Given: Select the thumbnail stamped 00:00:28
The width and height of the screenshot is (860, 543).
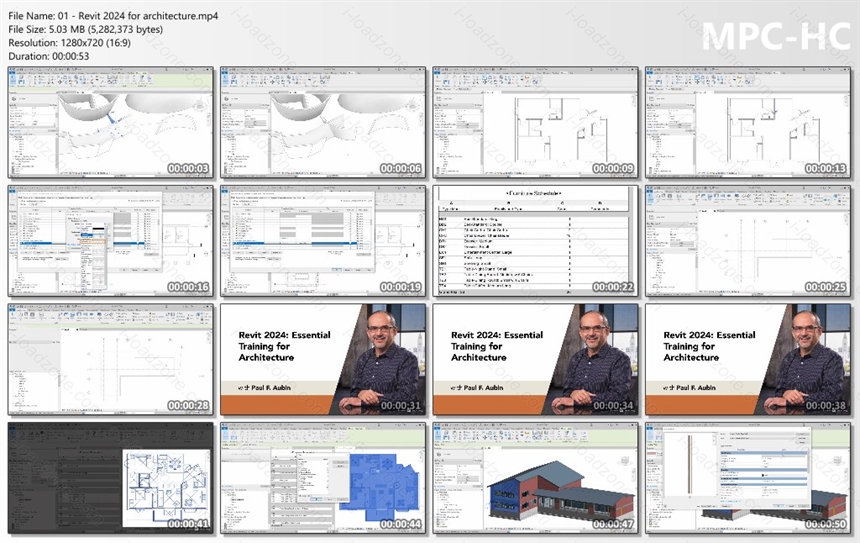Looking at the screenshot, I should (110, 360).
